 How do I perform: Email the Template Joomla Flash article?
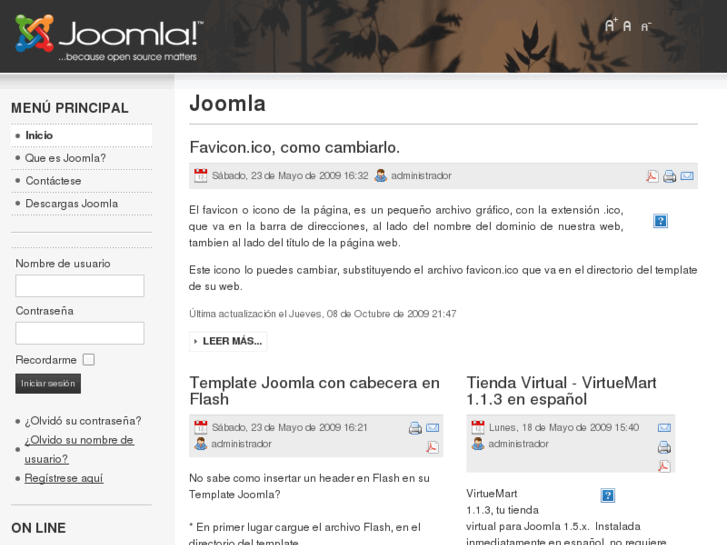click(433, 427)
